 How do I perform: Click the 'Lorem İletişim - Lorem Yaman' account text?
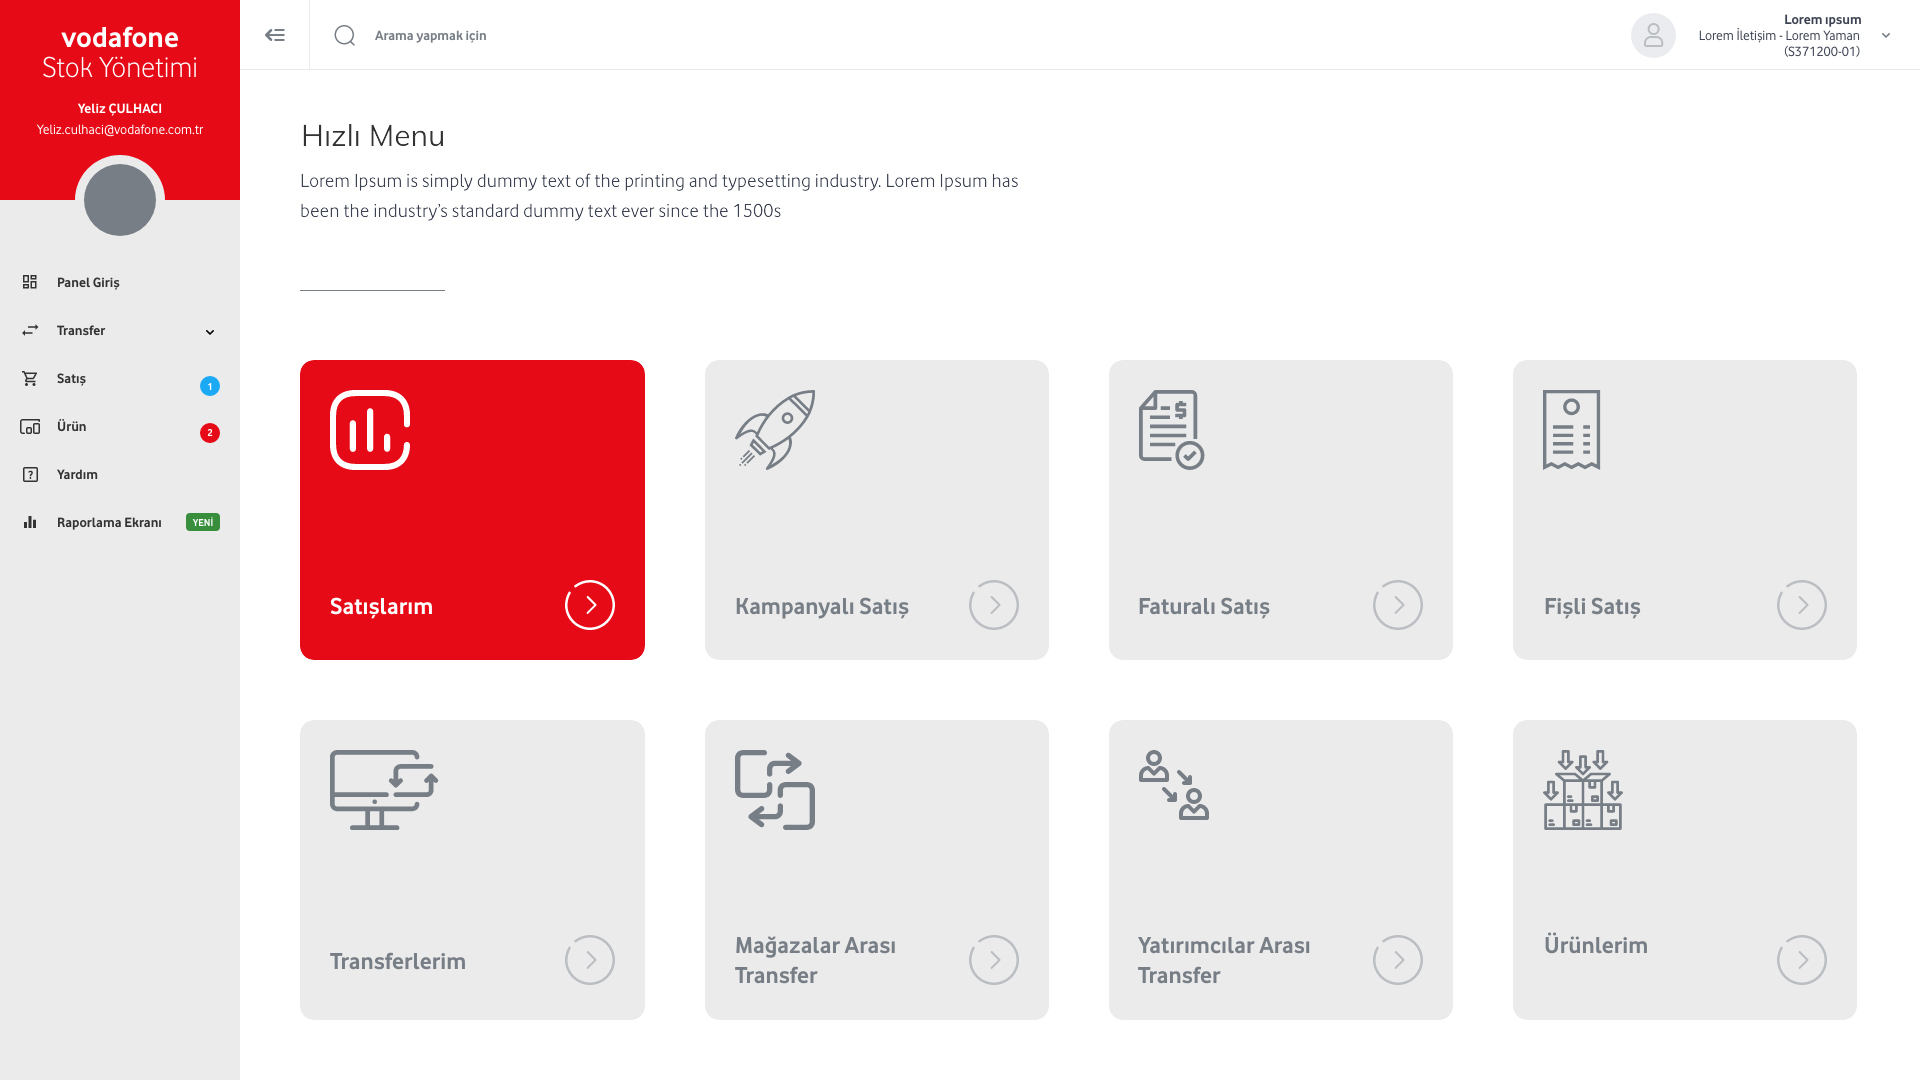click(1779, 35)
